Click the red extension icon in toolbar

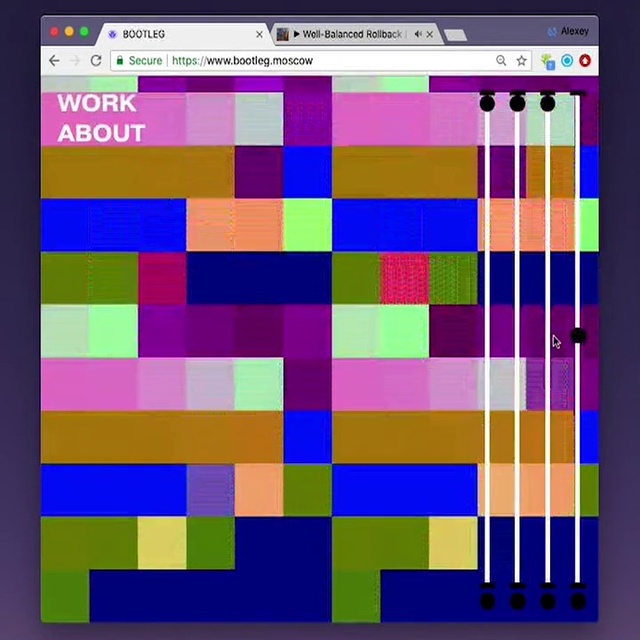tap(585, 61)
